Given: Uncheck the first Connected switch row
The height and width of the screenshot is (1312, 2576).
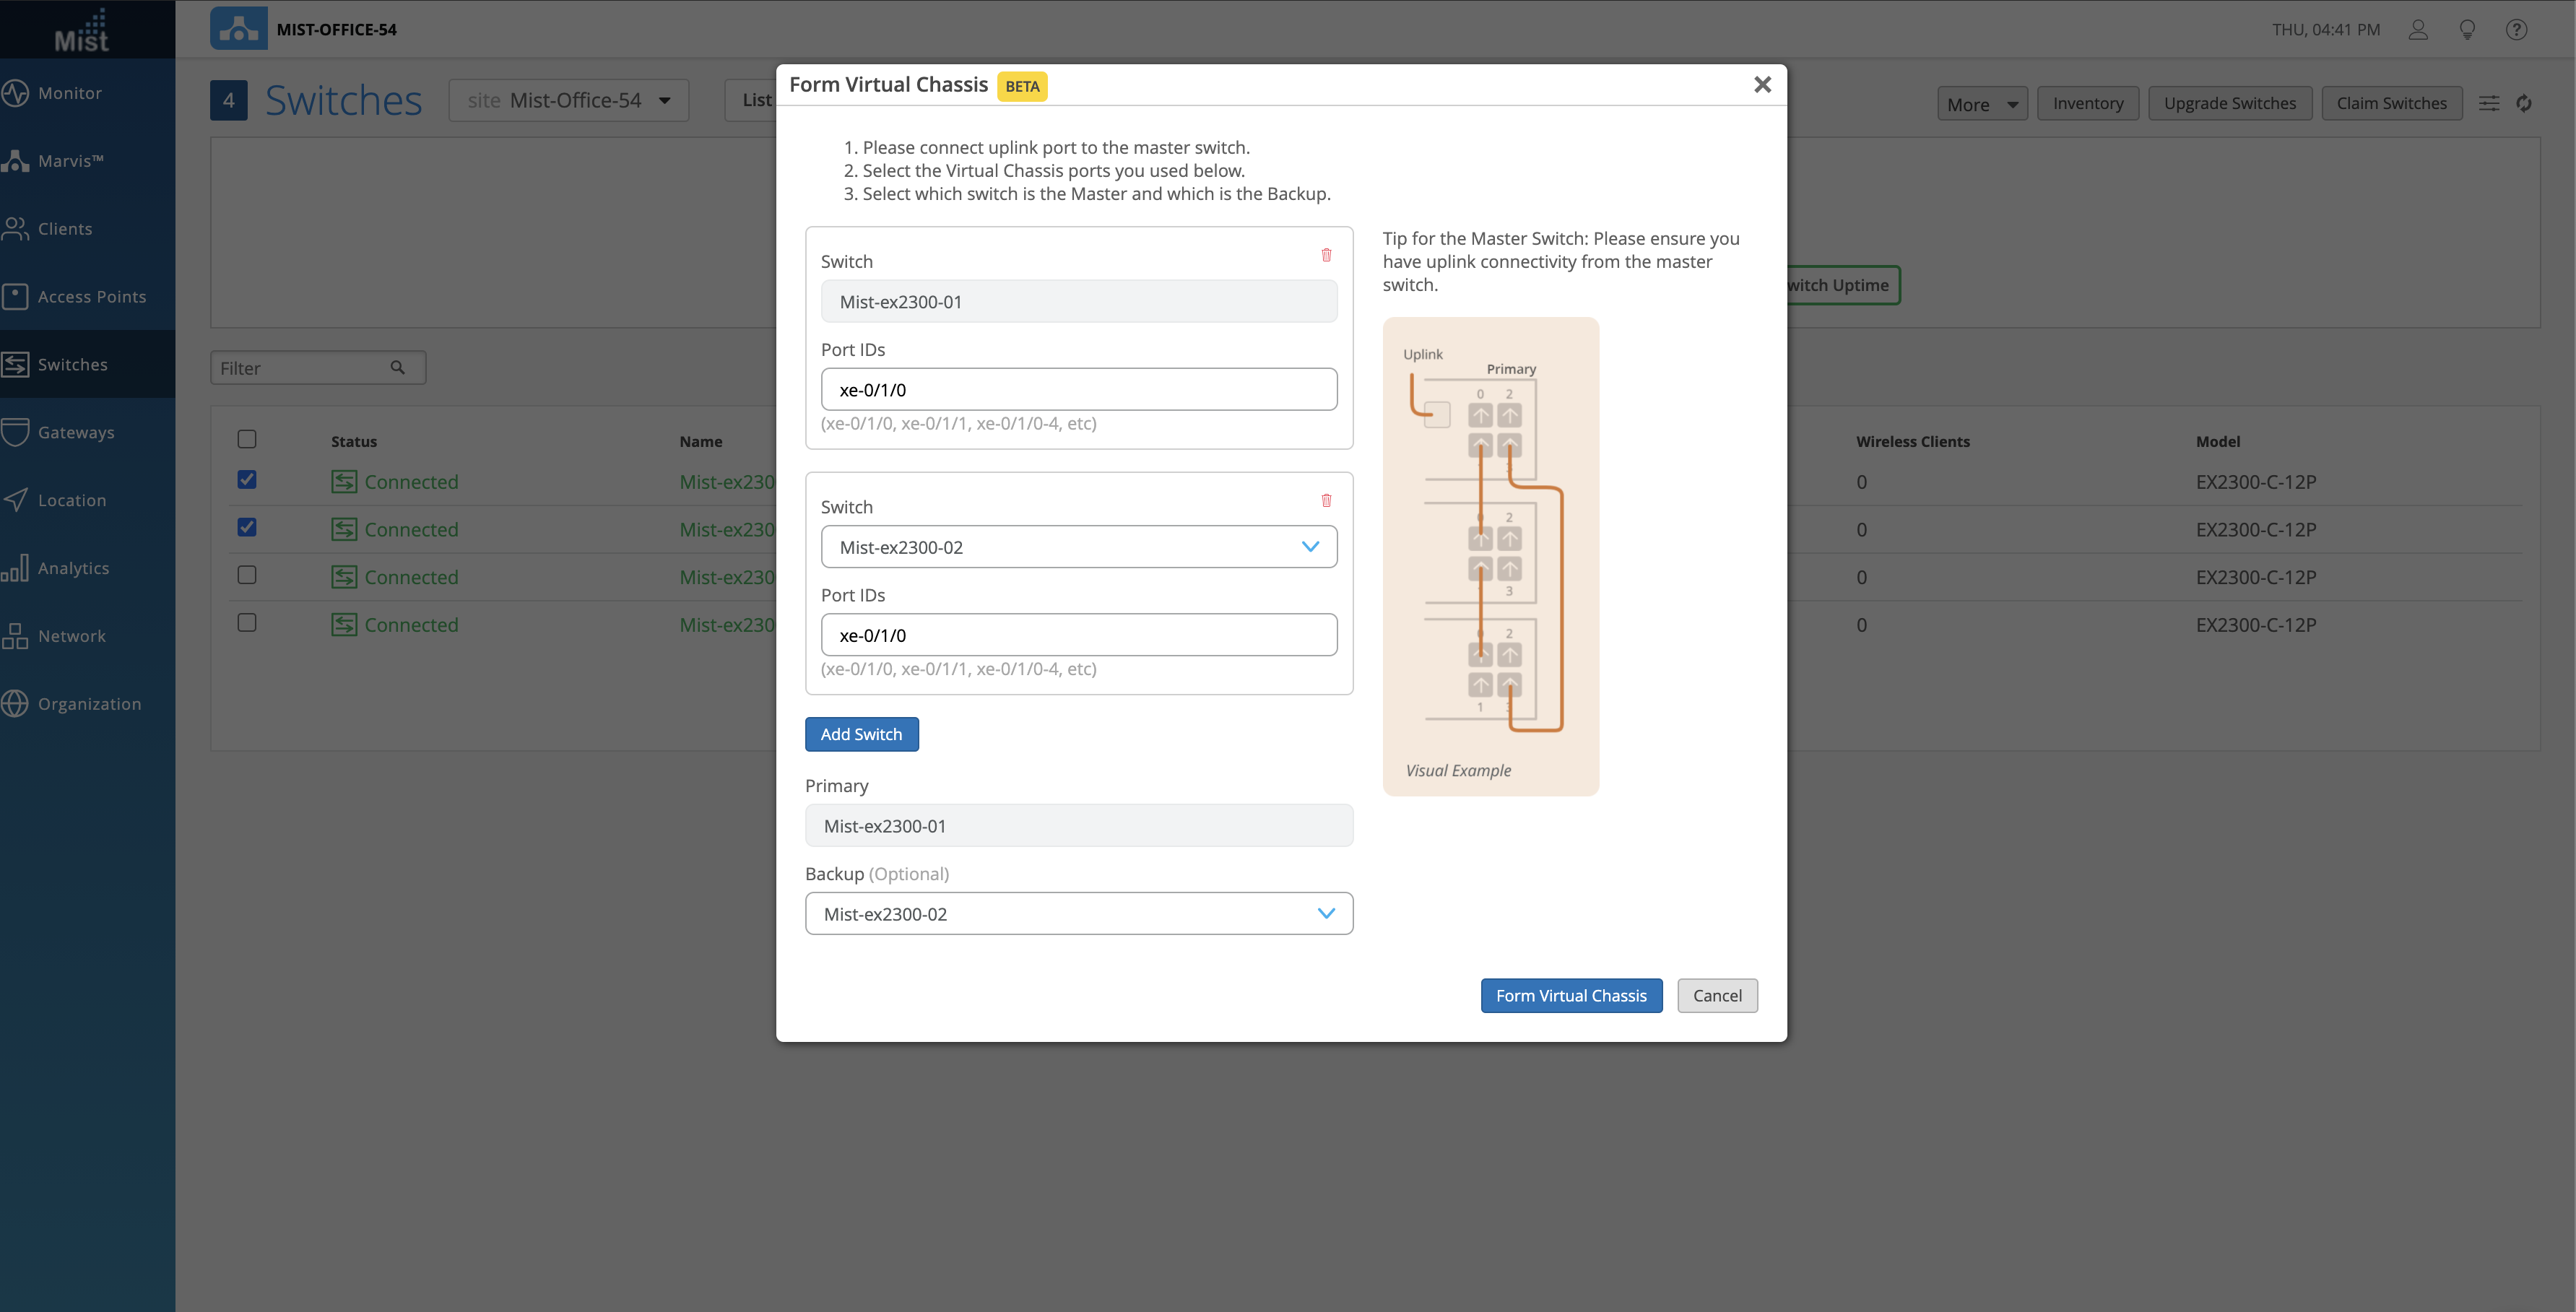Looking at the screenshot, I should point(247,480).
